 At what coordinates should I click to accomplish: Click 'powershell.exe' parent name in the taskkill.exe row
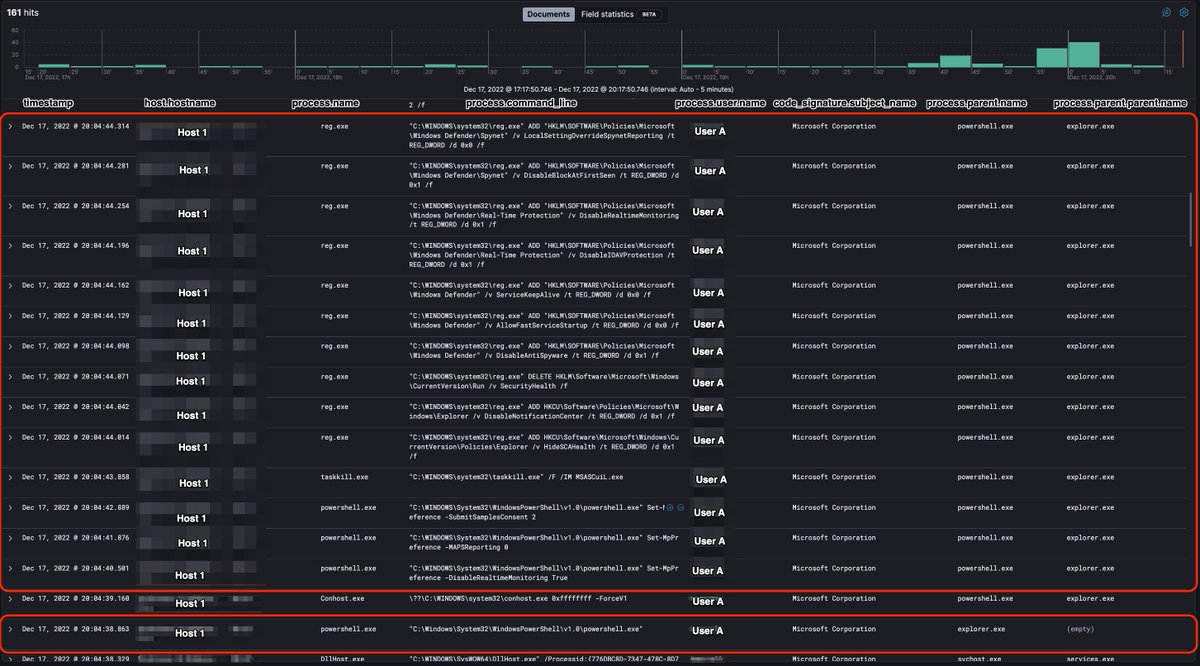coord(985,476)
